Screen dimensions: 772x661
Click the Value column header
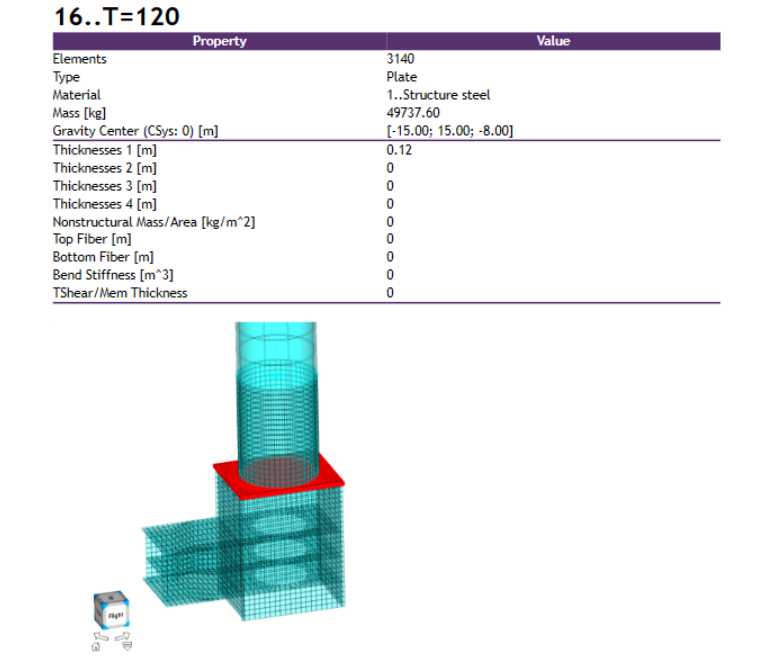[x=553, y=41]
